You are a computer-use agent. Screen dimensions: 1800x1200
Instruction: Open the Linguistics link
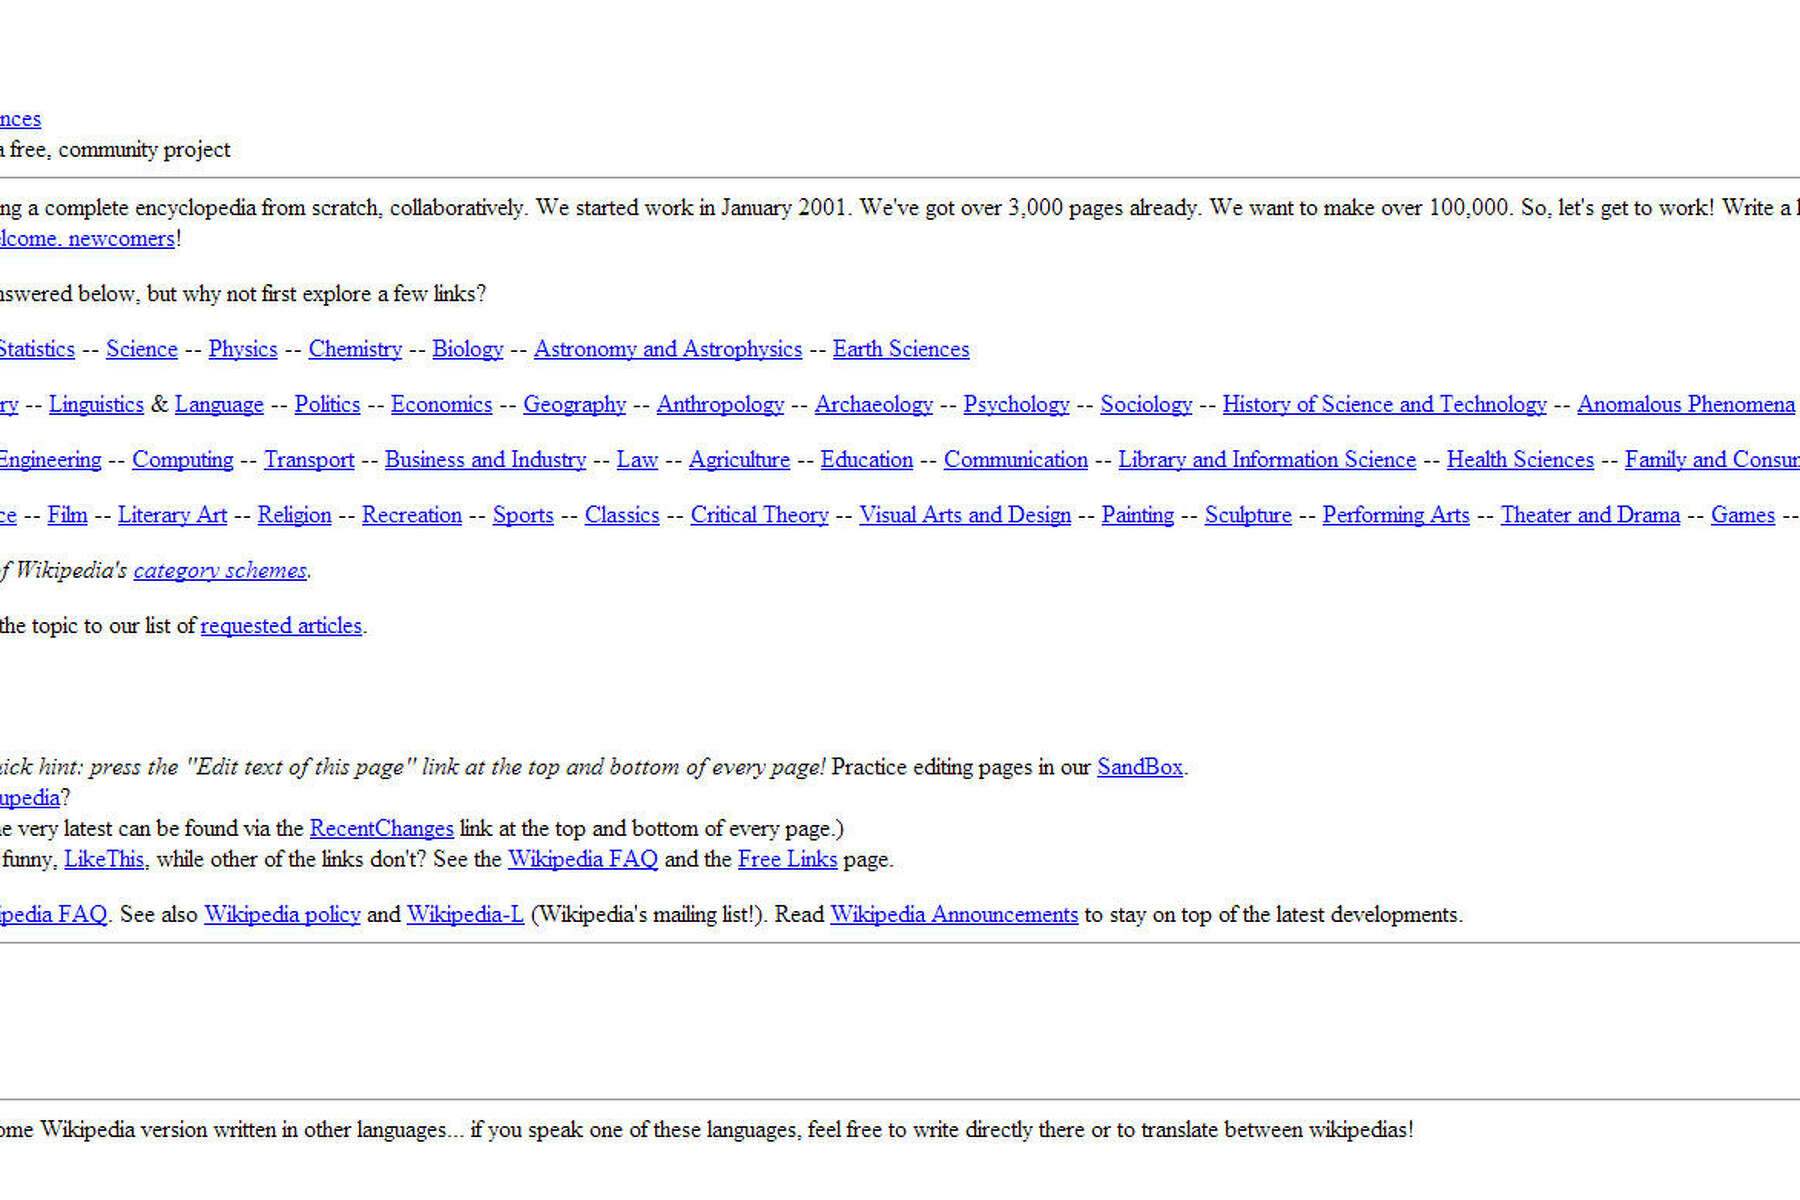pyautogui.click(x=96, y=404)
